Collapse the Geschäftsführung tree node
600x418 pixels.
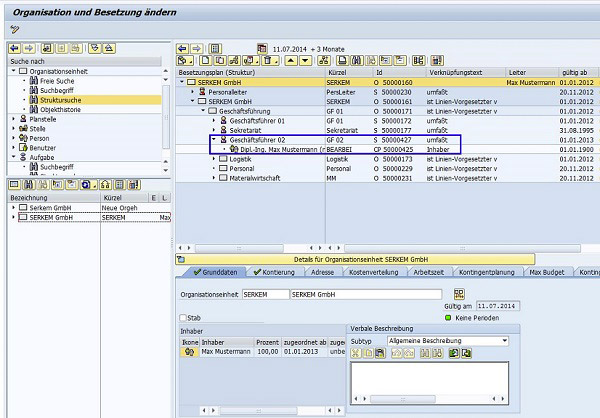click(201, 111)
